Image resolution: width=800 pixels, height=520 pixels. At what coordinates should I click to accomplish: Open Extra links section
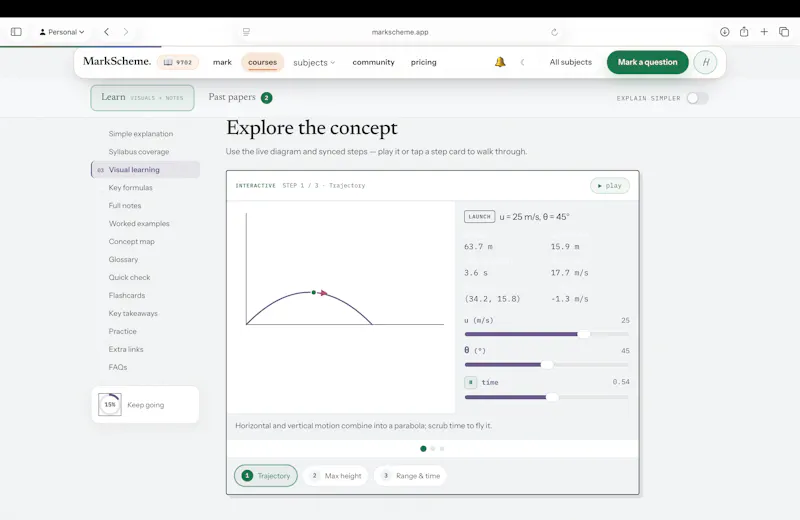[x=126, y=349]
